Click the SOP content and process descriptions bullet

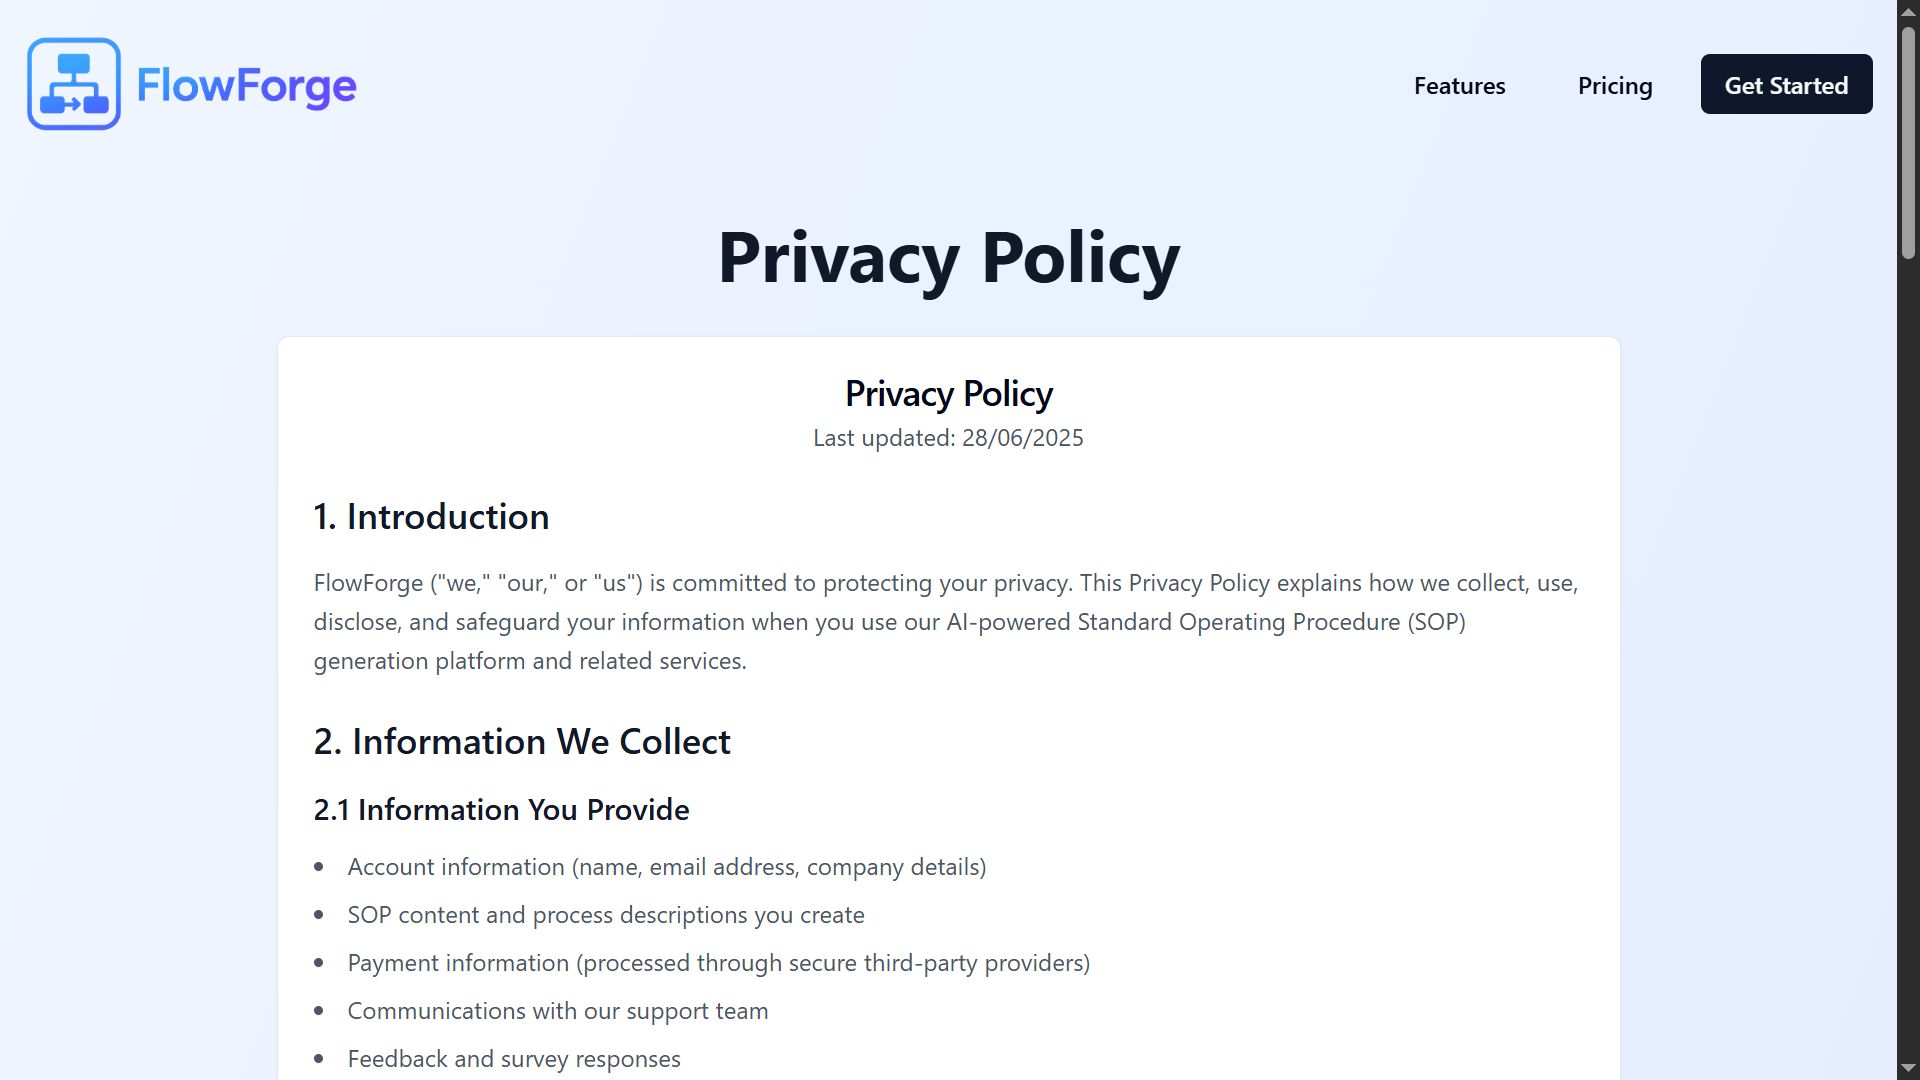(605, 915)
